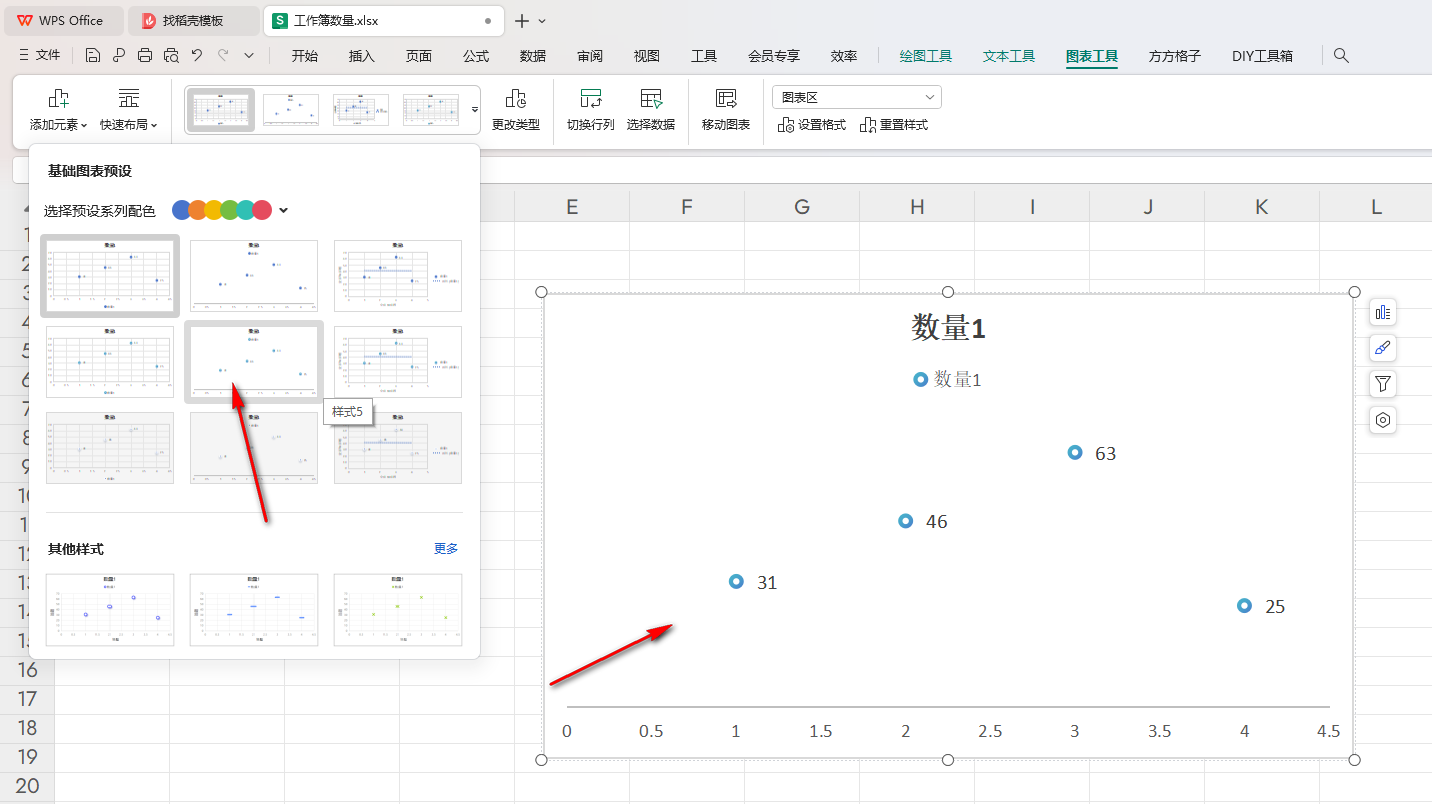
Task: Choose the first 其他样式 thumbnail with circles
Action: point(110,610)
